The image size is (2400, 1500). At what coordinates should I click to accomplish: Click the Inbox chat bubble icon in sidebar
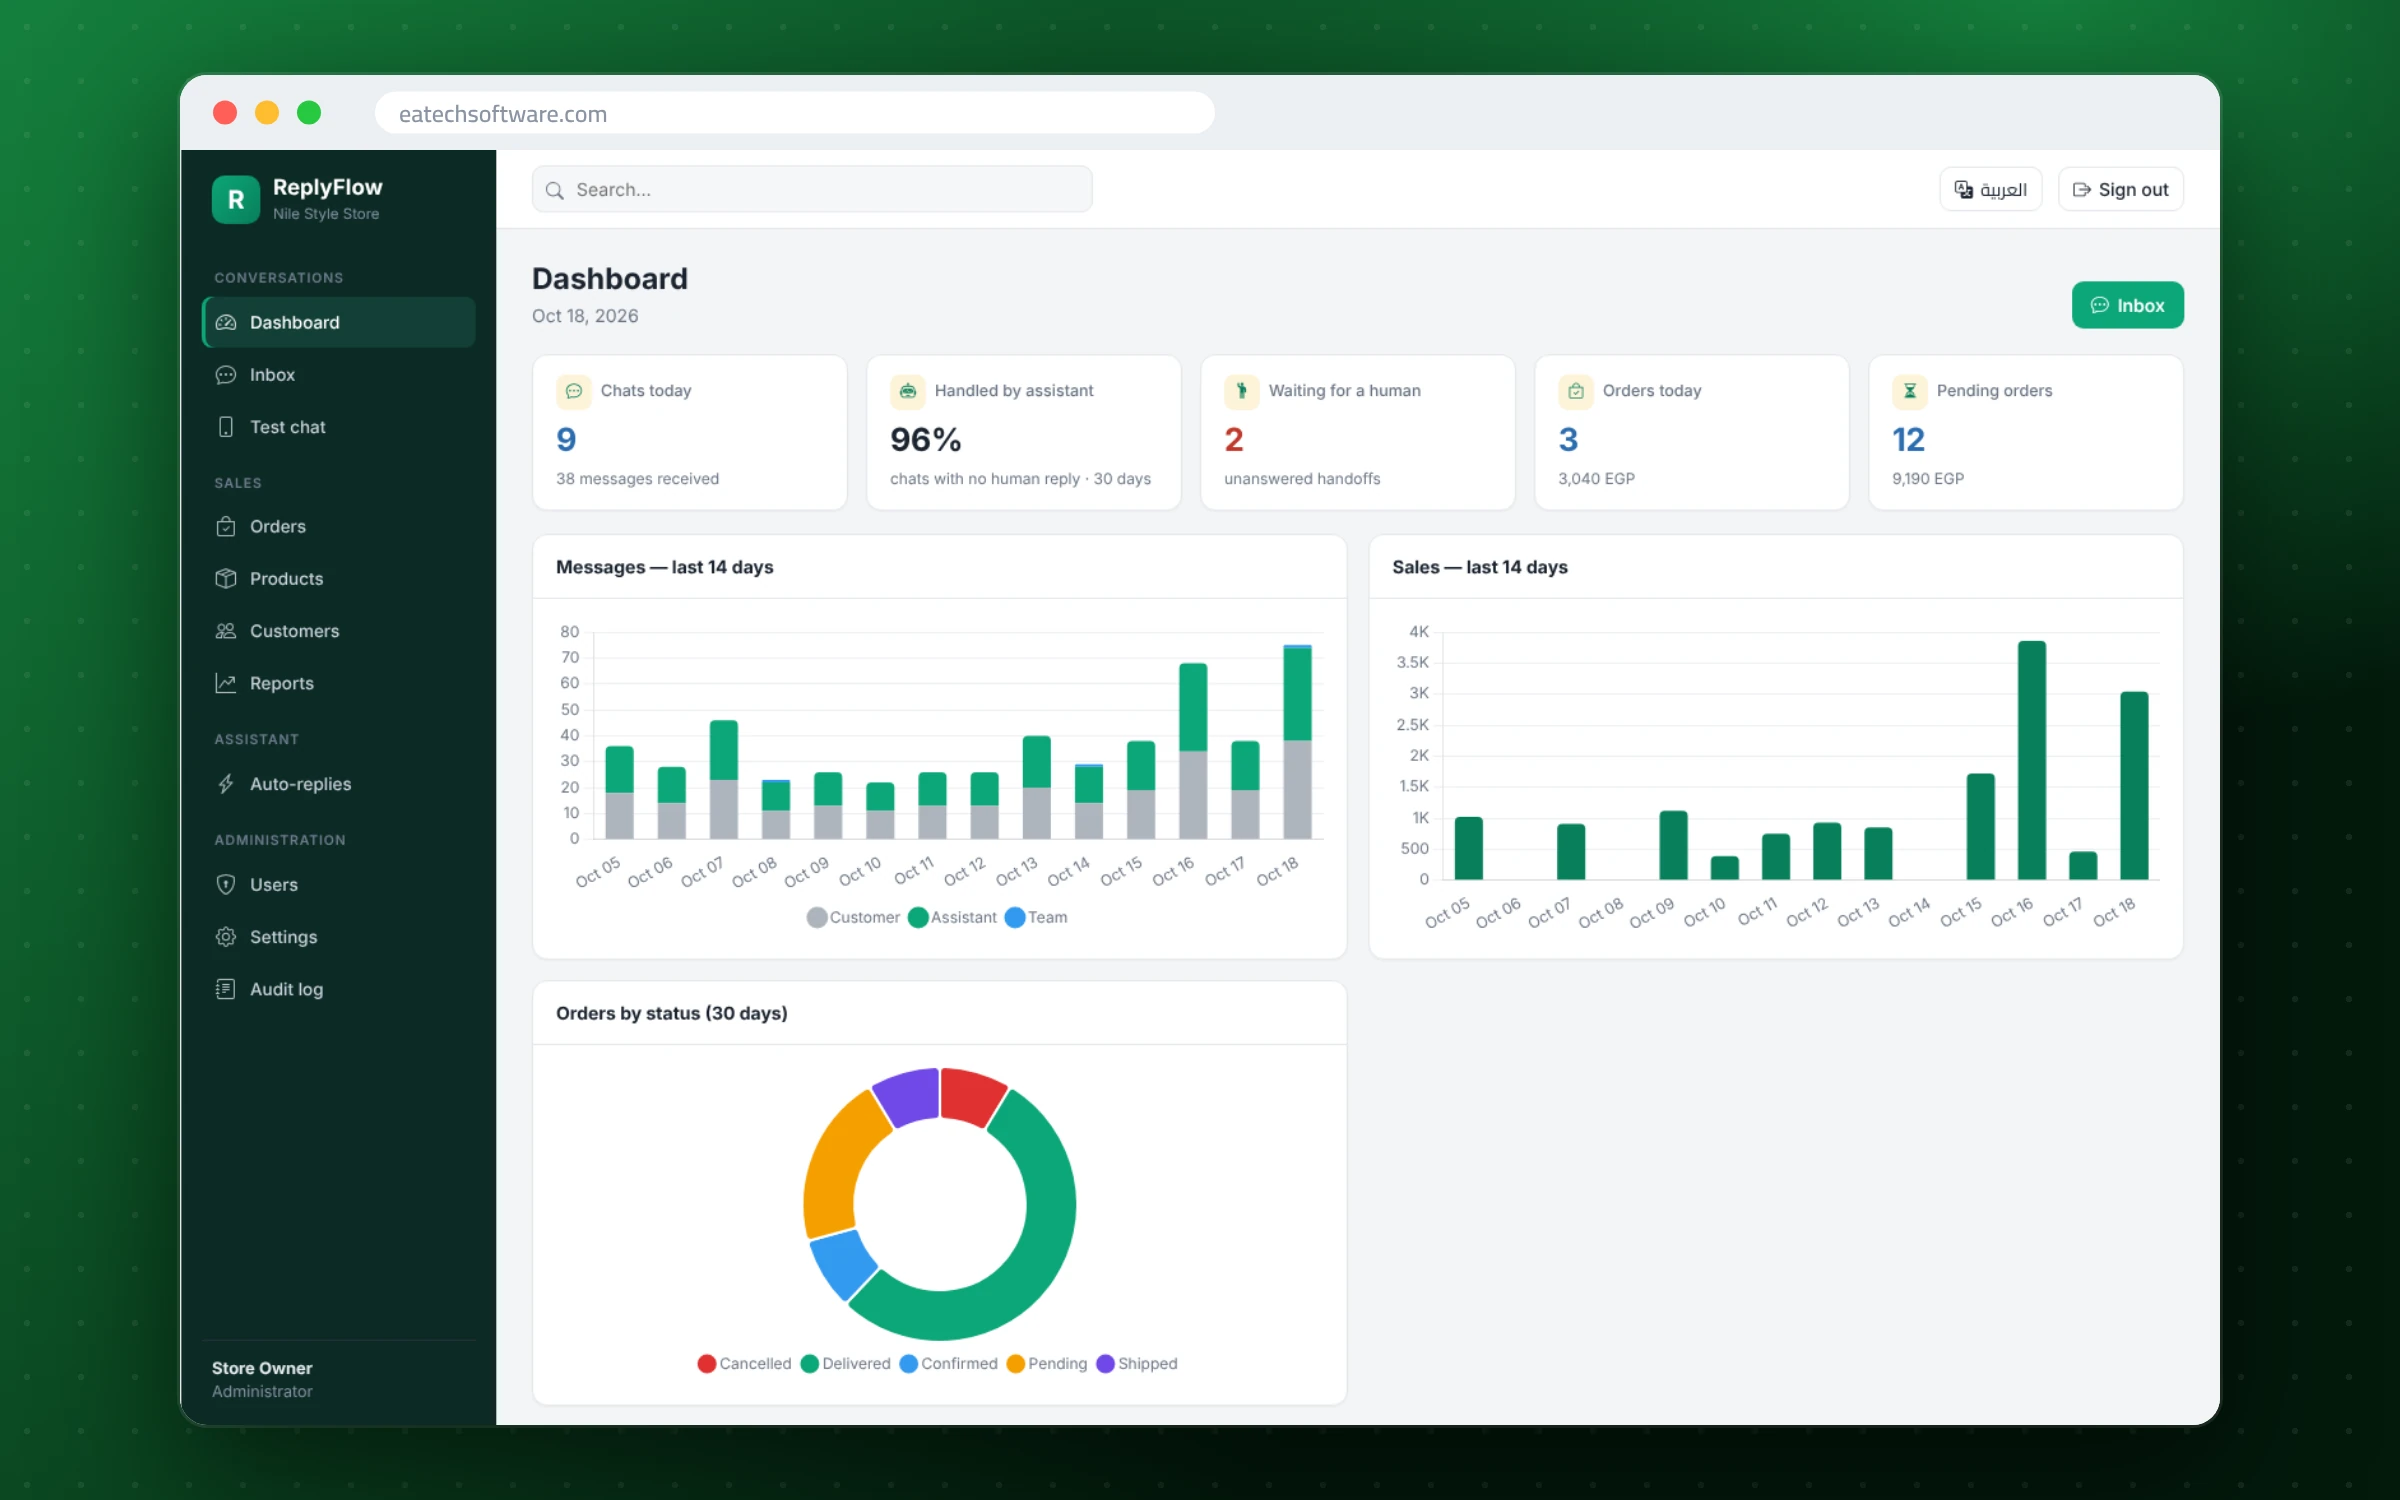226,374
